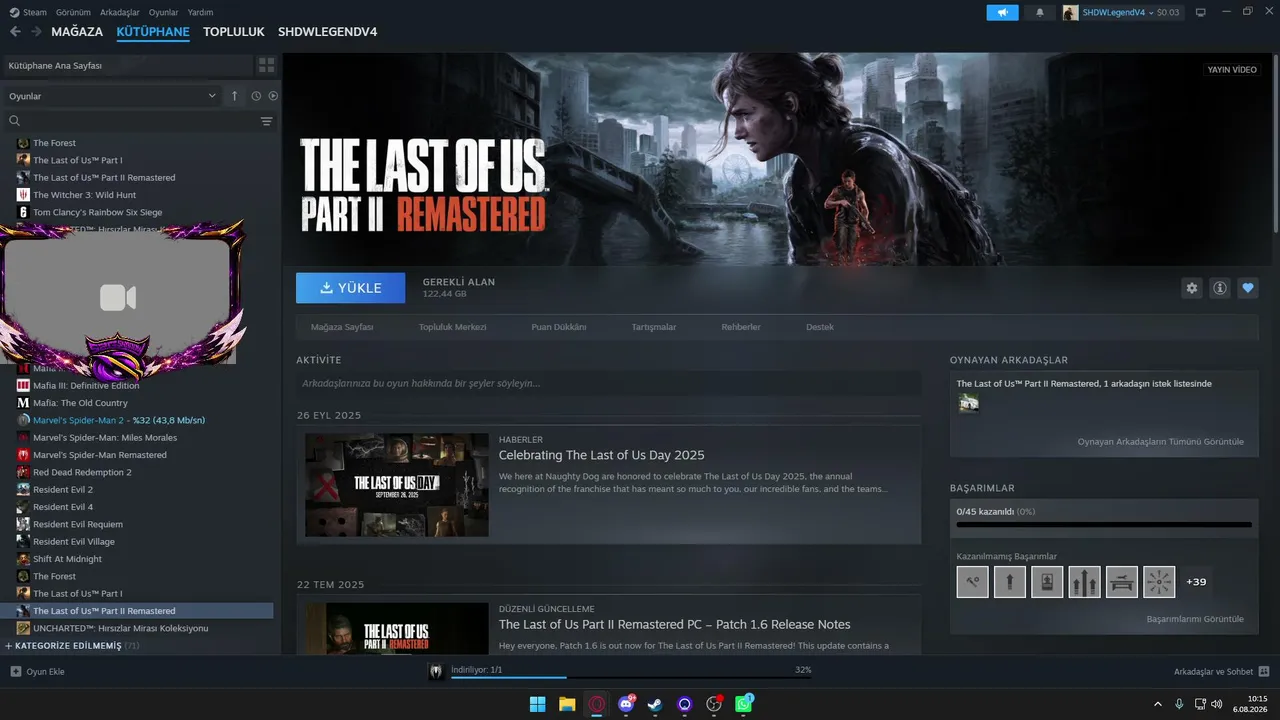Expand the Oyunlar collection dropdown in sidebar
Screen dimensions: 1280x720
(111, 96)
